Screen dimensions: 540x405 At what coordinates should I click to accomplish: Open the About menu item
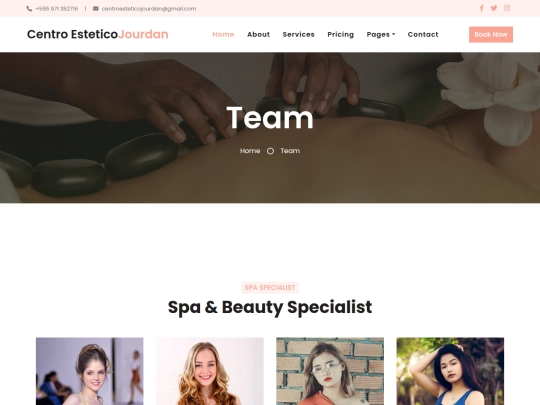258,34
